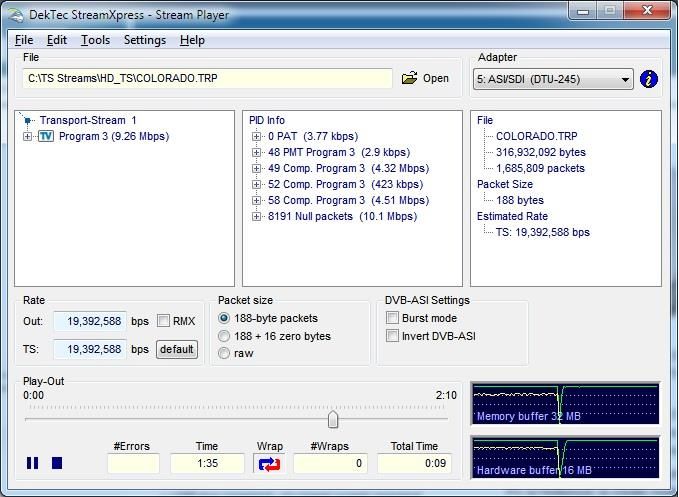Click 316,932,092 bytes entry
The image size is (679, 497).
click(541, 152)
